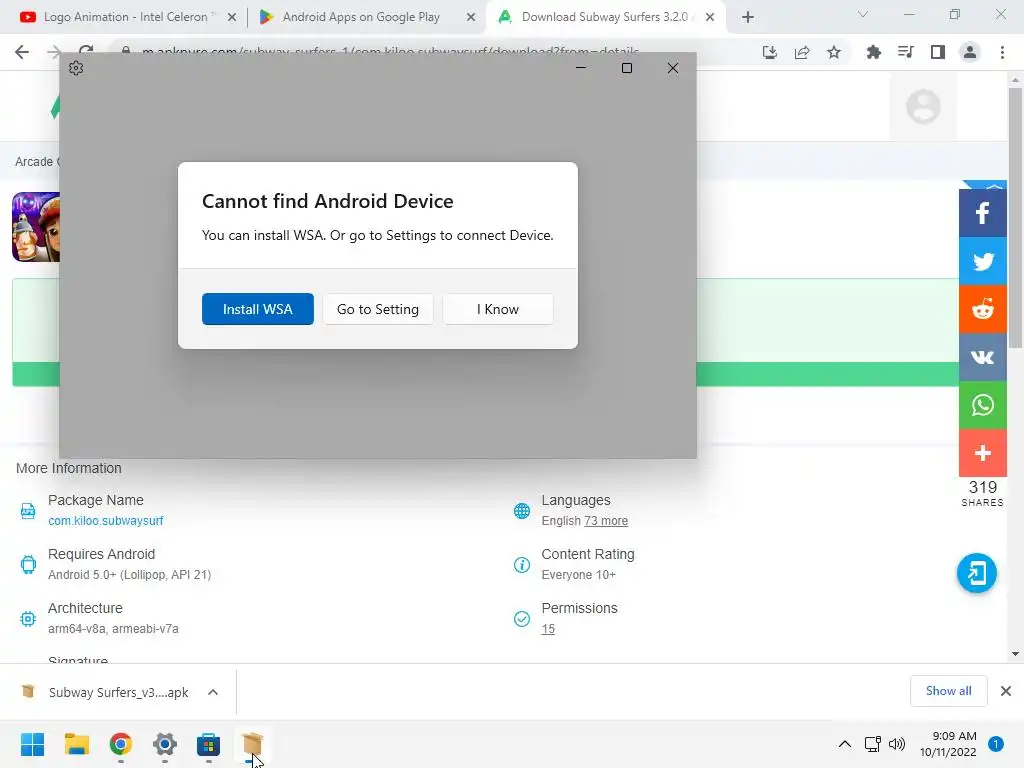Click the Content Rating info icon
Image resolution: width=1024 pixels, height=768 pixels.
[522, 564]
